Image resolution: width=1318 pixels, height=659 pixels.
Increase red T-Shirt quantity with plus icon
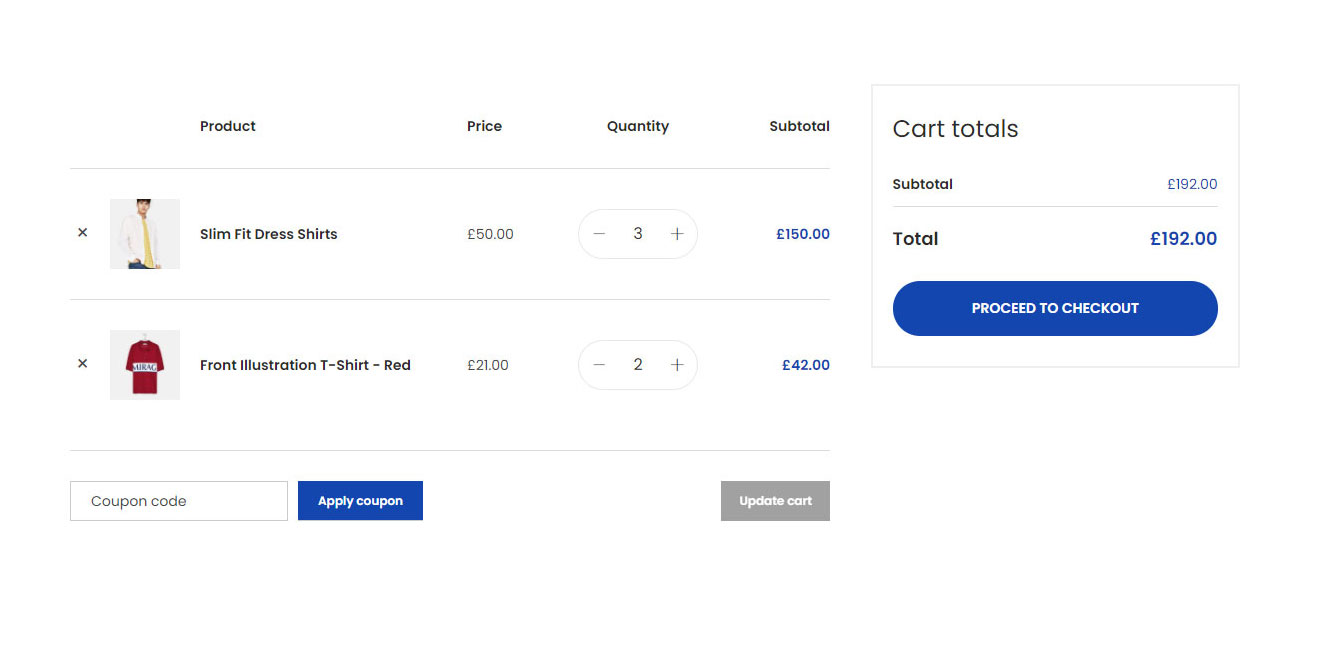coord(677,365)
